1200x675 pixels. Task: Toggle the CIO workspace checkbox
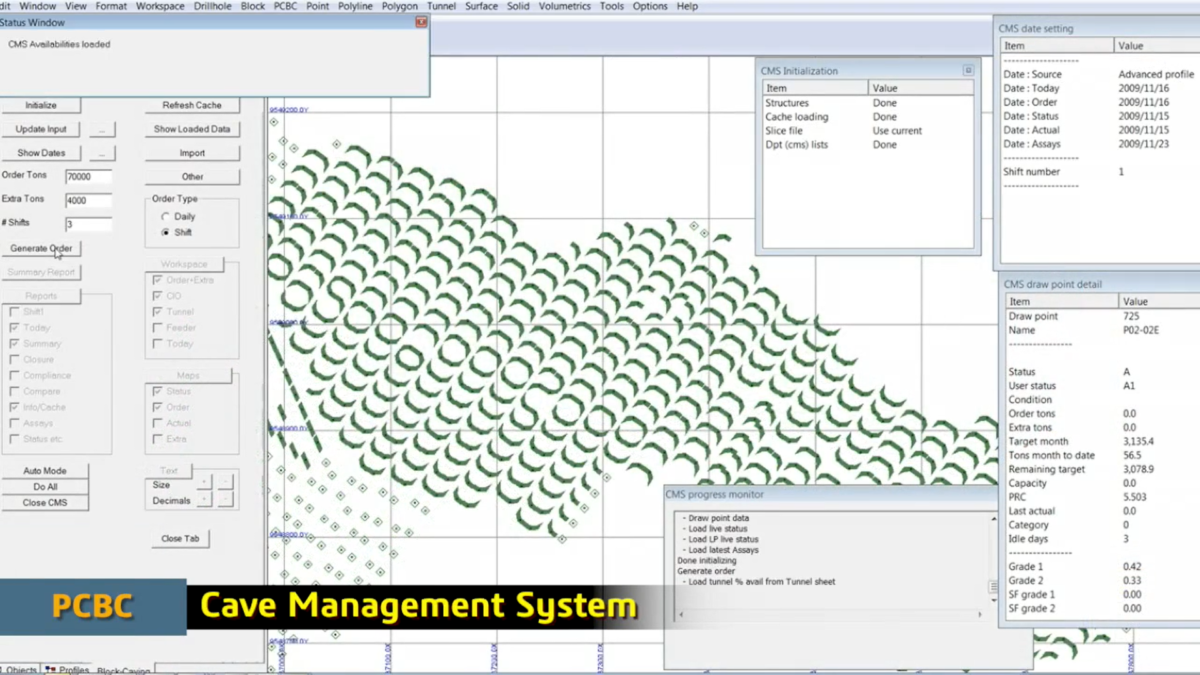pos(157,296)
